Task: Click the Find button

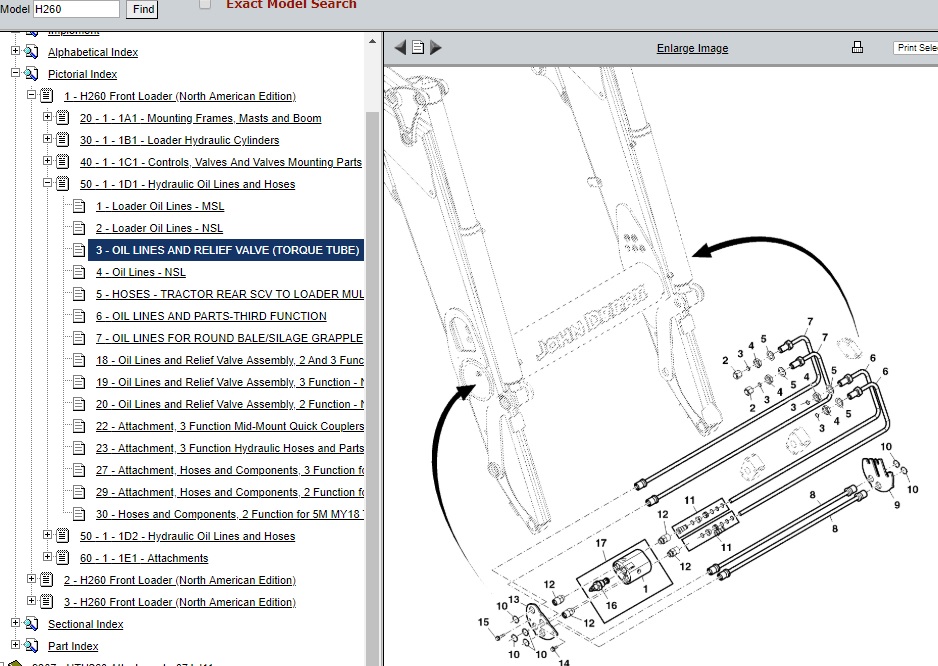Action: click(x=142, y=9)
